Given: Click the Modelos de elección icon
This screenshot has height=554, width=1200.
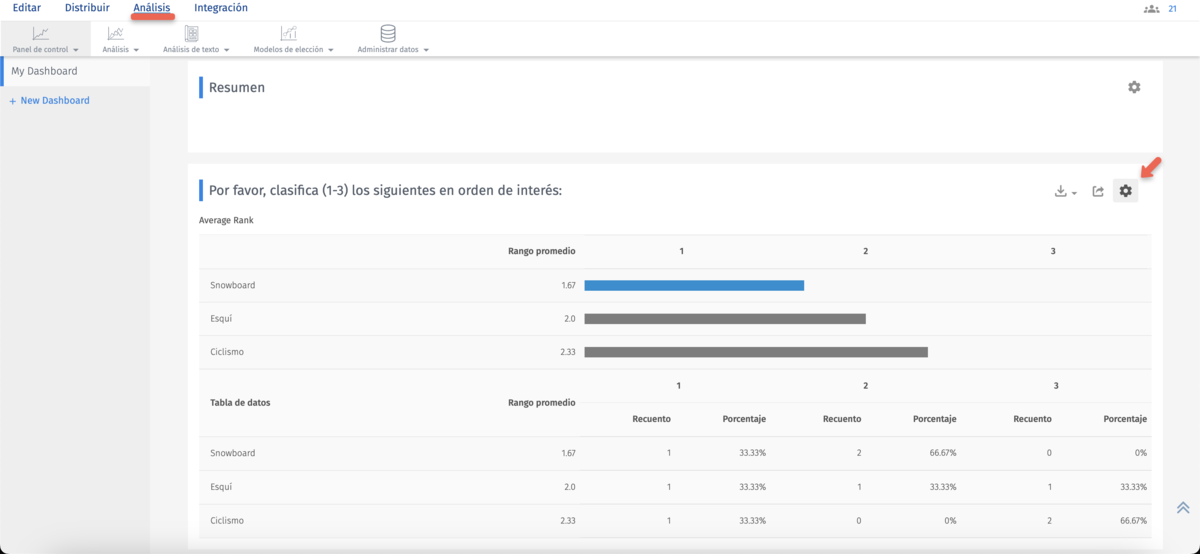Looking at the screenshot, I should [288, 34].
